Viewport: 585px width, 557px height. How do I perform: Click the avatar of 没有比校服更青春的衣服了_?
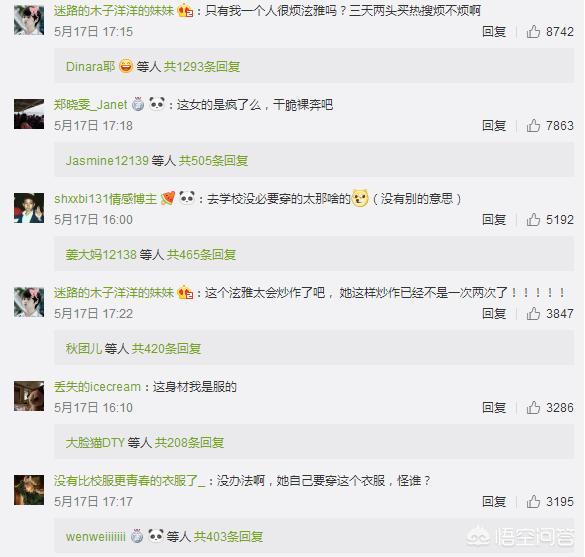coord(29,489)
